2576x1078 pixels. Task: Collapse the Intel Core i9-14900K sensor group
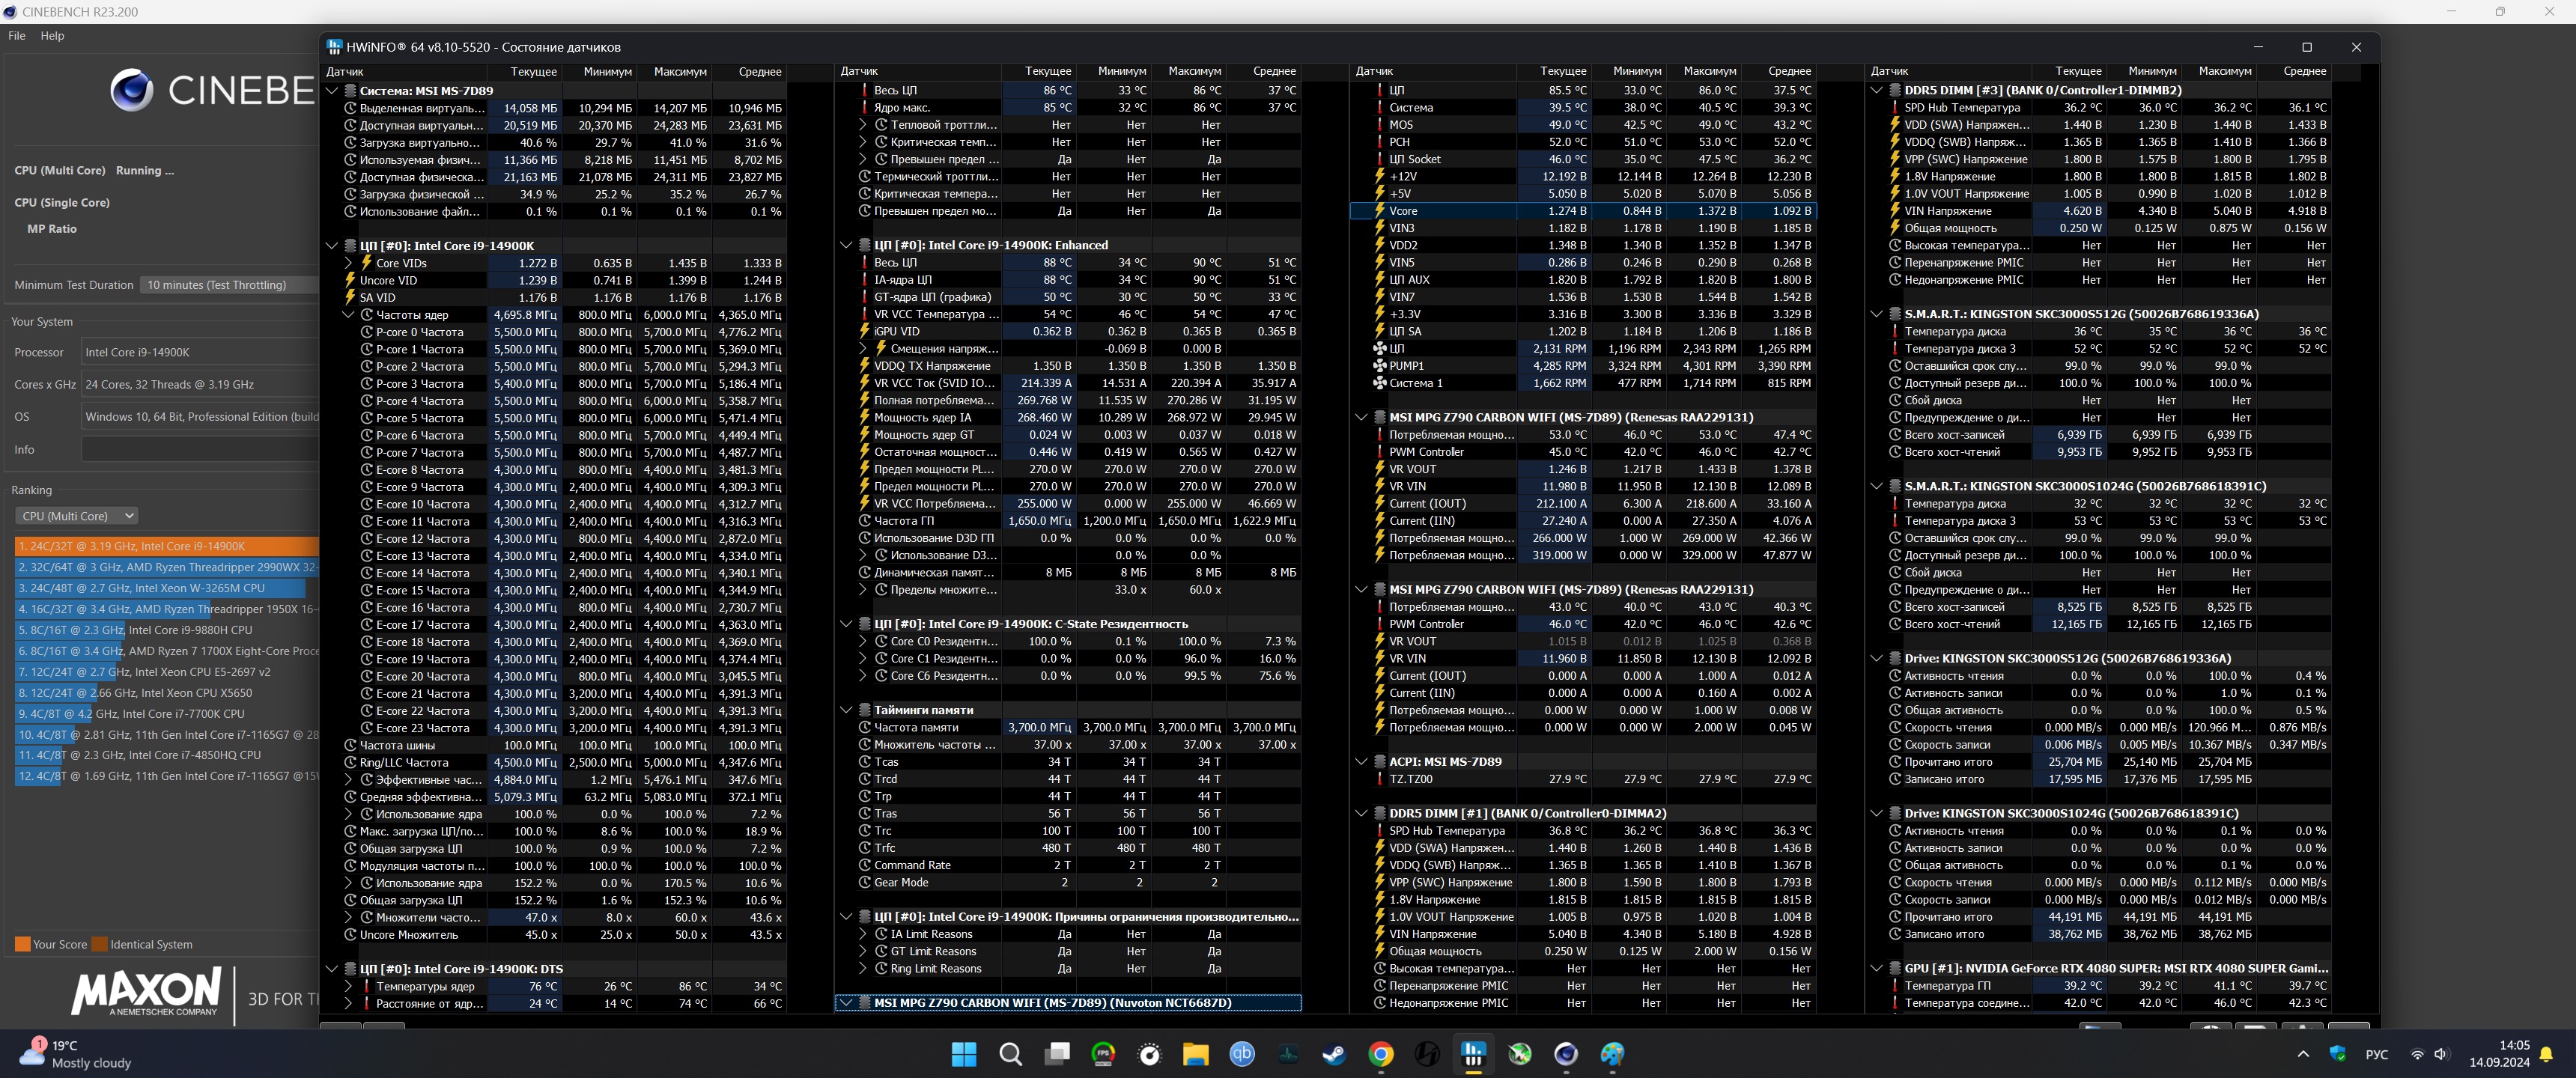[x=332, y=246]
